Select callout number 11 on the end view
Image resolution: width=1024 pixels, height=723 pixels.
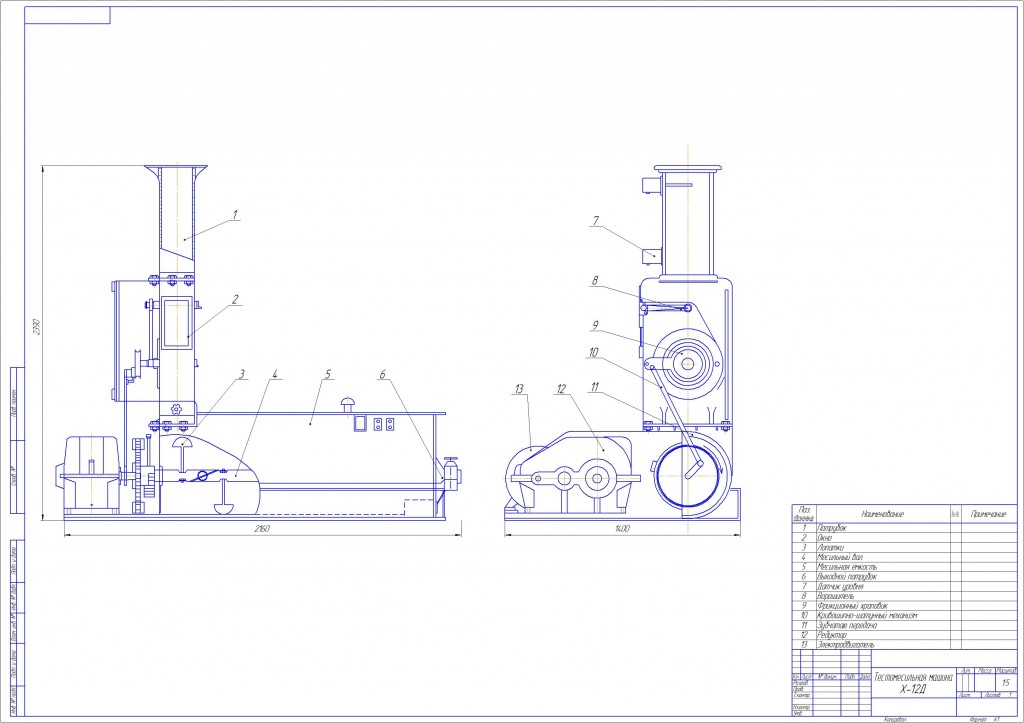coord(594,387)
